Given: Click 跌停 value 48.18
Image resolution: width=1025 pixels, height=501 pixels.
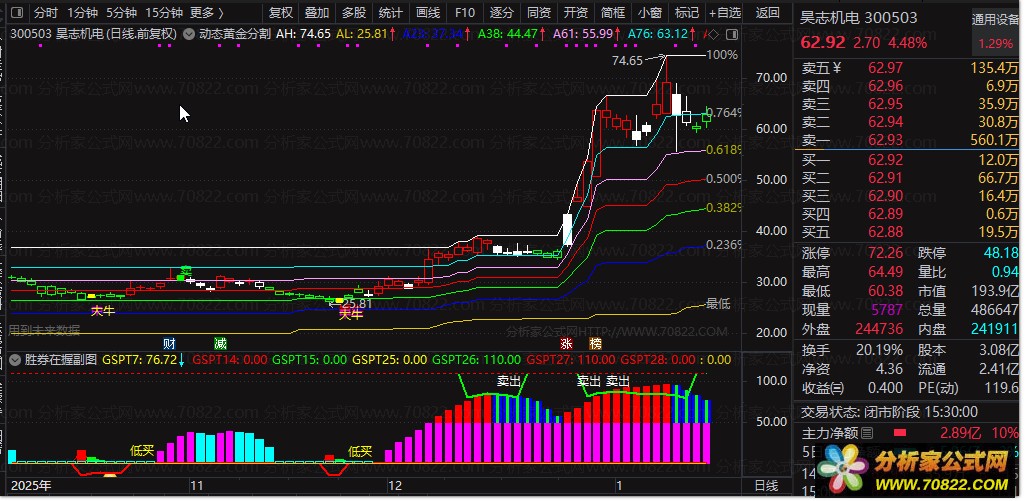Looking at the screenshot, I should pos(1001,253).
